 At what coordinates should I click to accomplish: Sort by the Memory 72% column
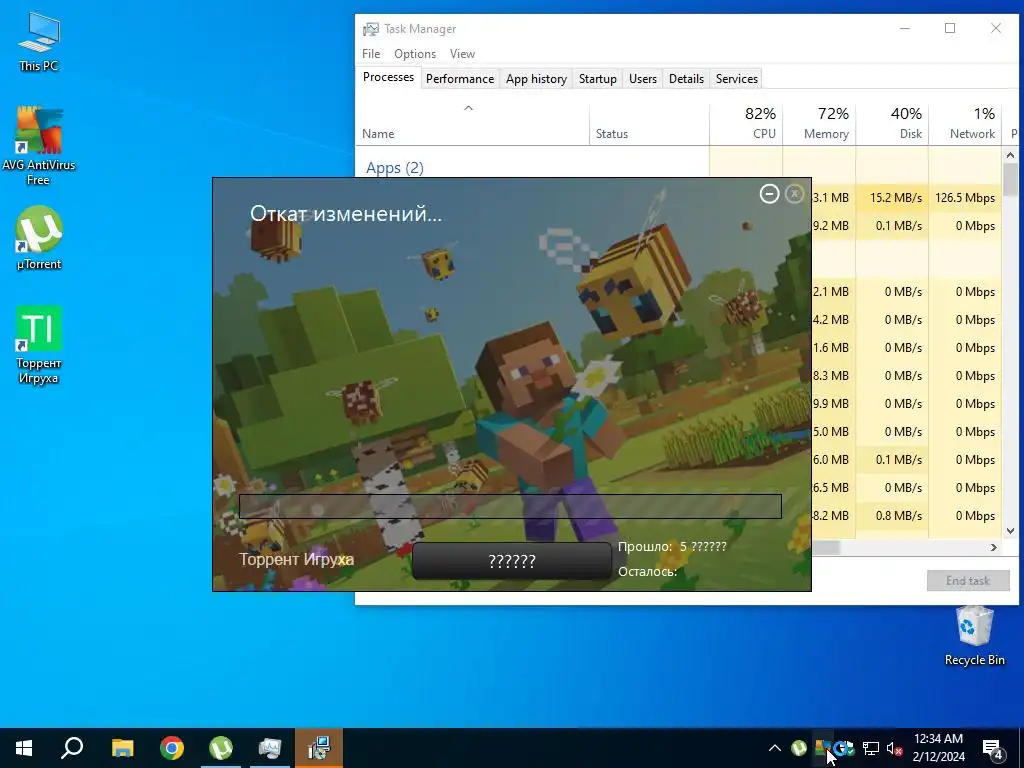[x=819, y=123]
